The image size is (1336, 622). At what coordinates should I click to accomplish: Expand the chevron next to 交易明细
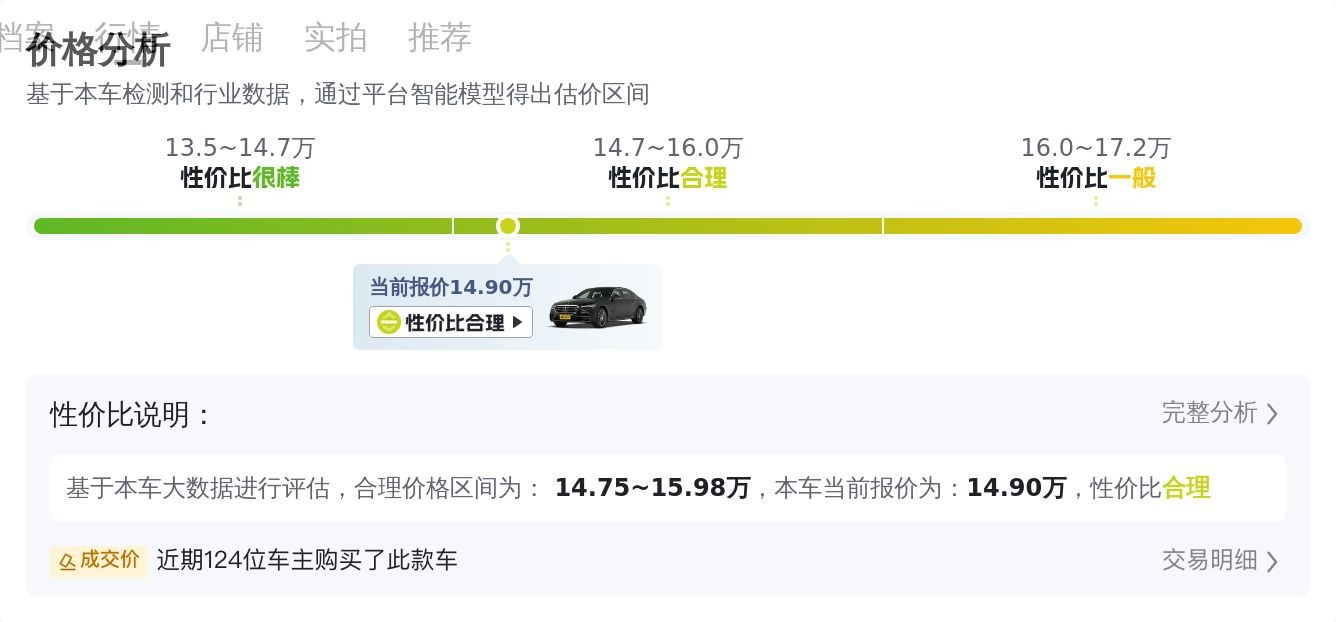[x=1272, y=561]
